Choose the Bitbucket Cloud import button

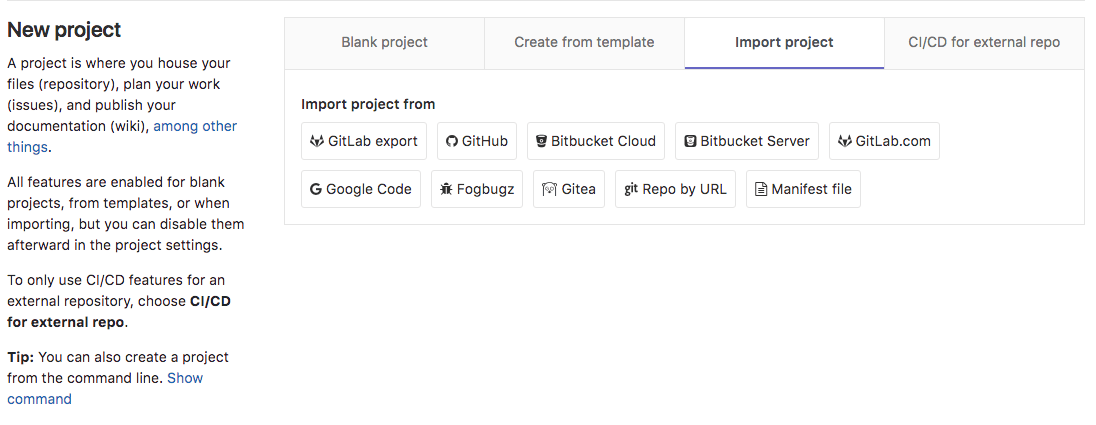[594, 141]
